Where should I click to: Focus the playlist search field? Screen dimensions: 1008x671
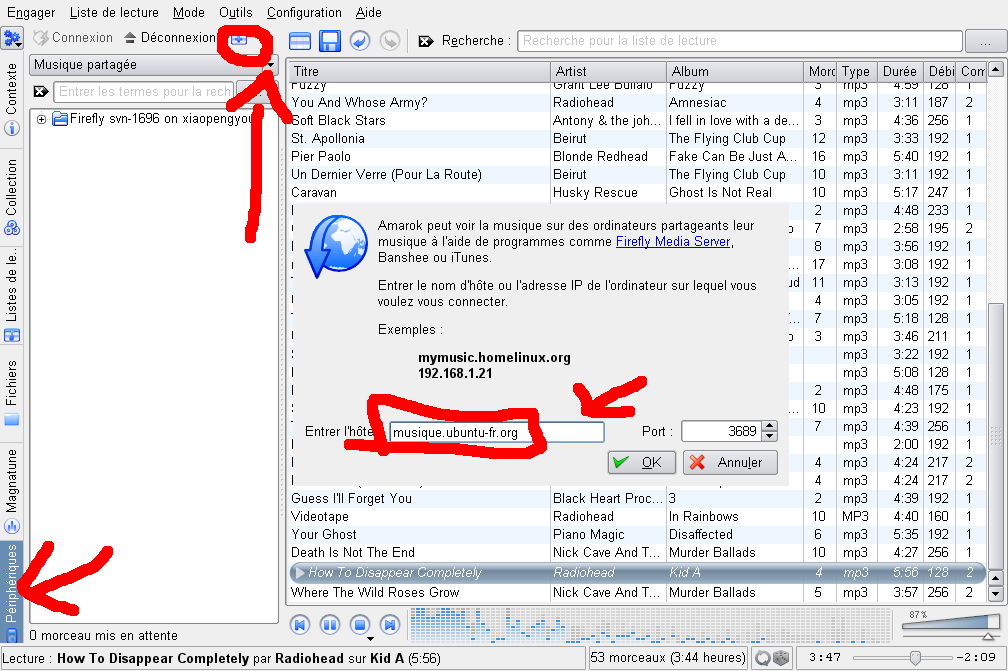point(739,40)
